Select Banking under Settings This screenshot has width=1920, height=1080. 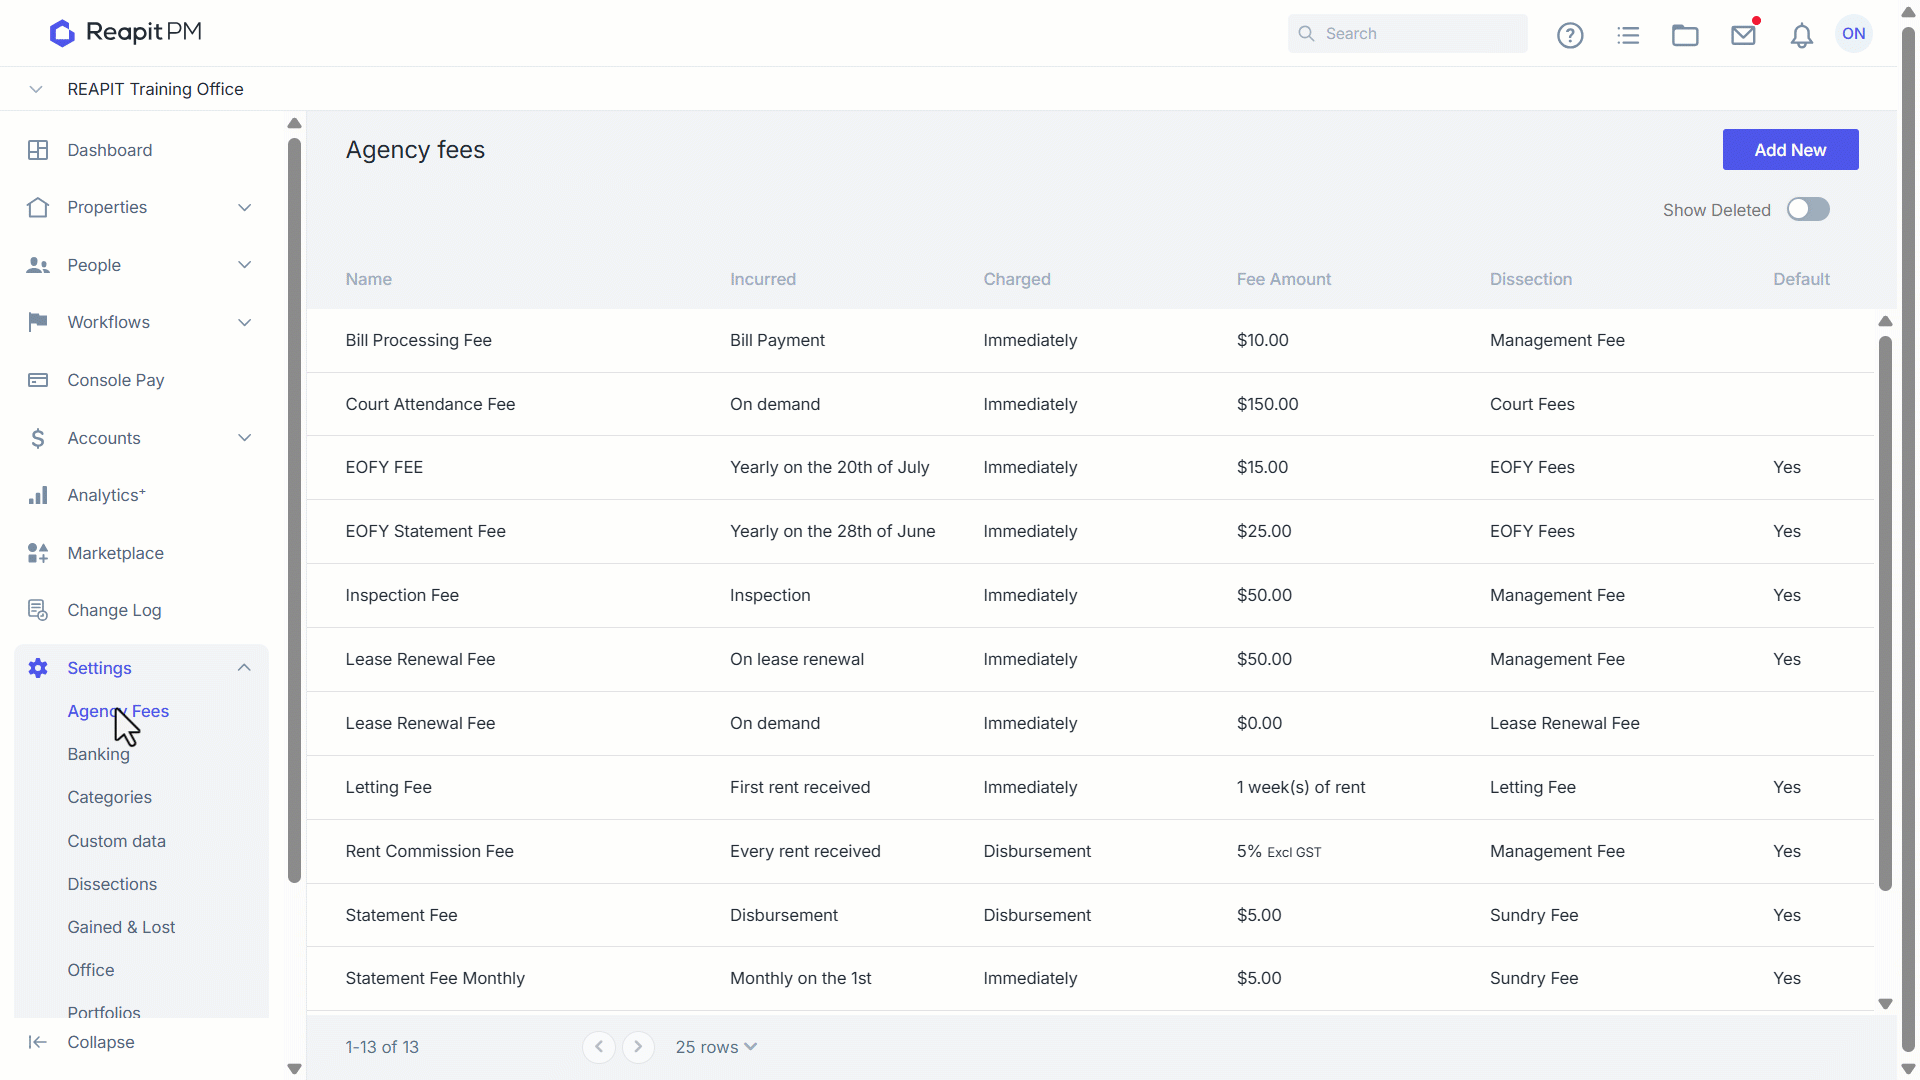click(98, 754)
